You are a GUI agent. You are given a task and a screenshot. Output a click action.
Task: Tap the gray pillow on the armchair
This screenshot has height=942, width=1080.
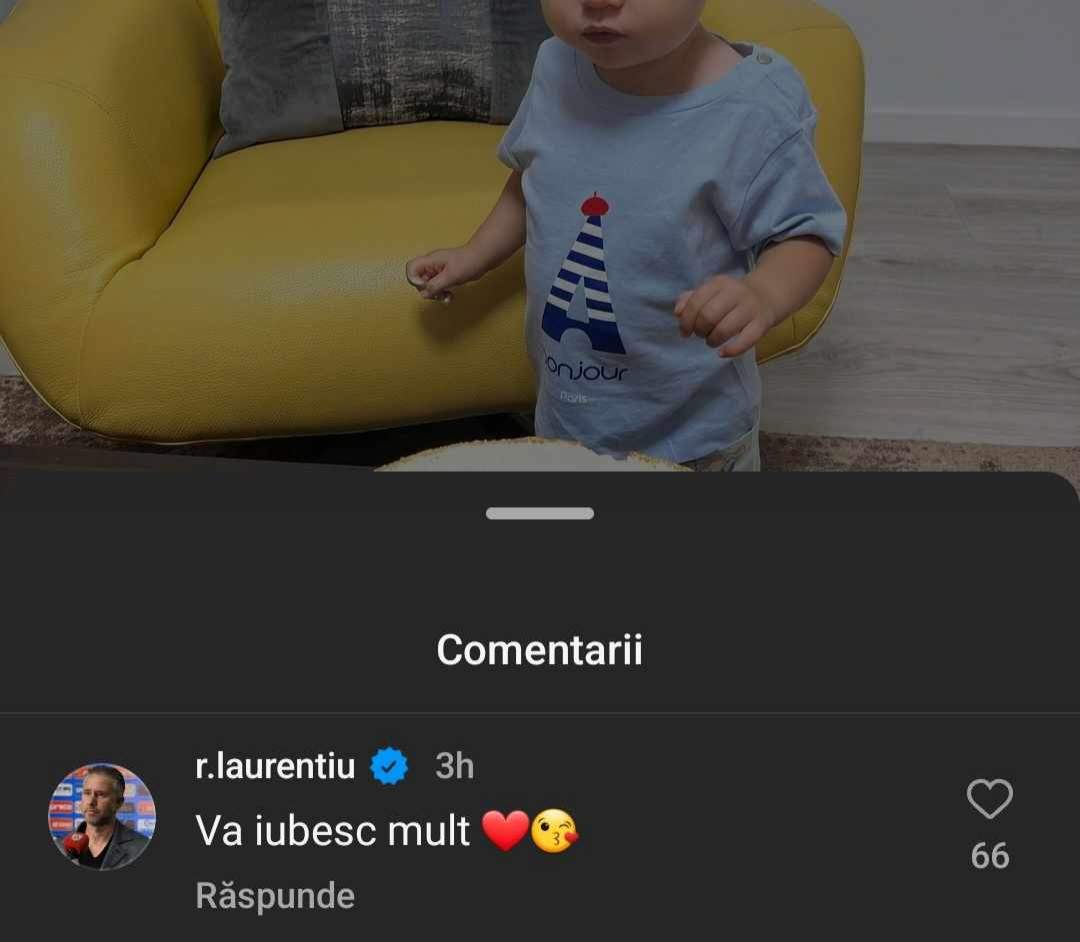tap(372, 69)
